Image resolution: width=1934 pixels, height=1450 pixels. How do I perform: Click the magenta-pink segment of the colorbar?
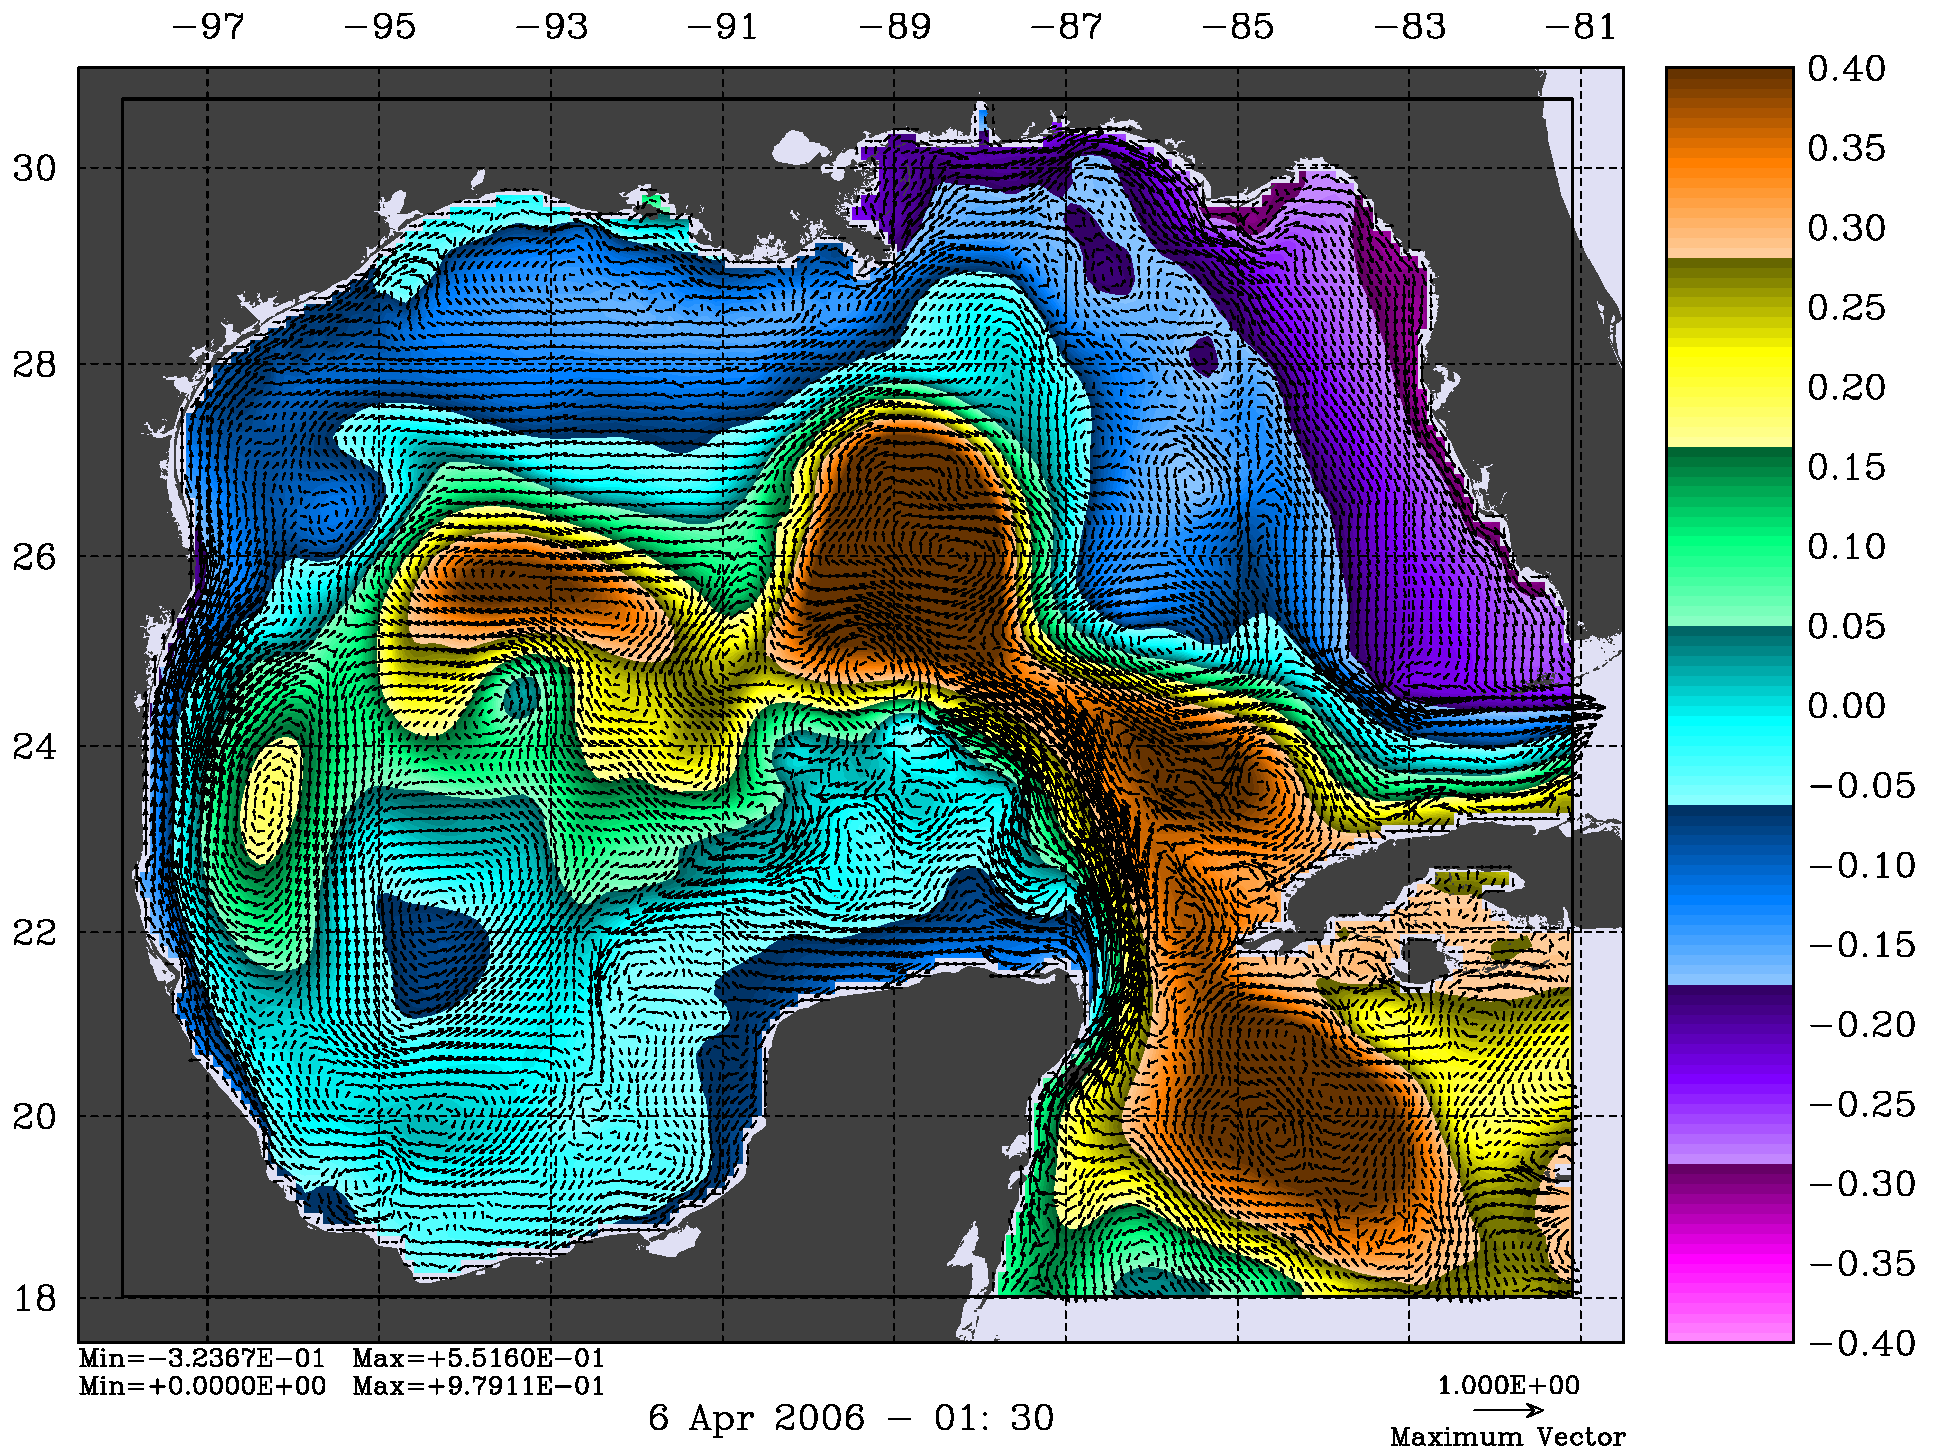coord(1729,1252)
